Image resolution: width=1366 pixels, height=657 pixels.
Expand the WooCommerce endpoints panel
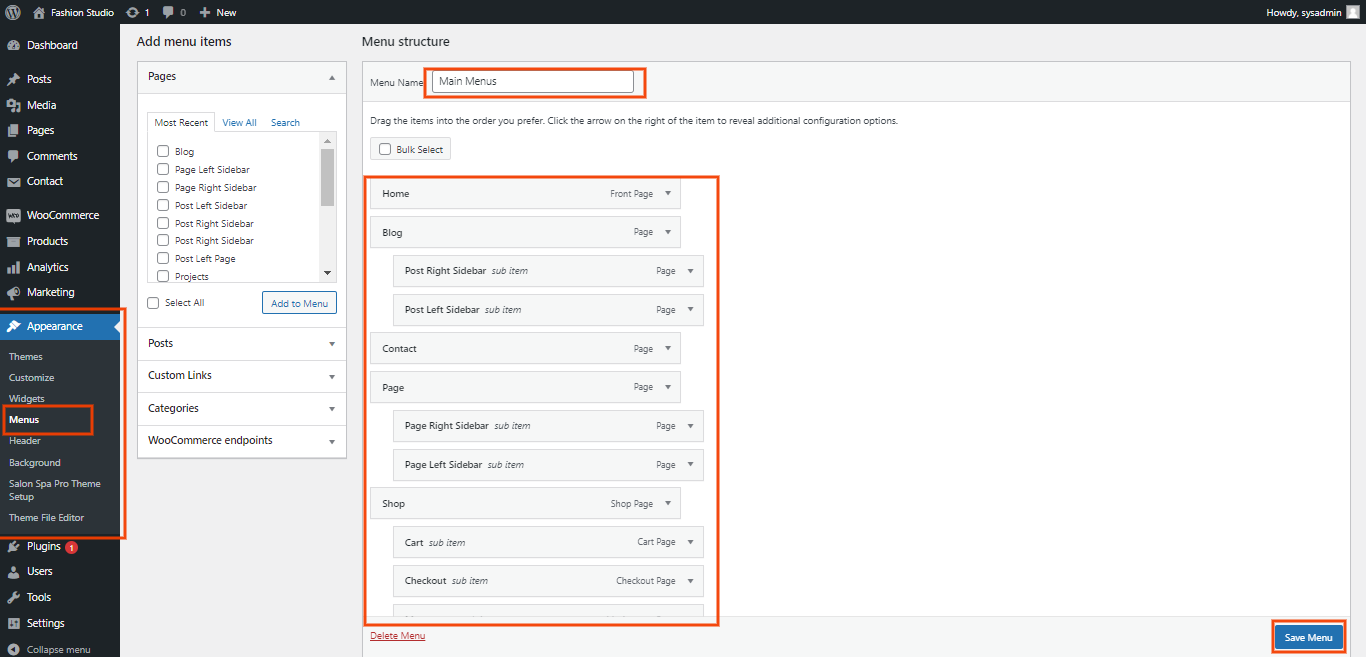(x=331, y=441)
